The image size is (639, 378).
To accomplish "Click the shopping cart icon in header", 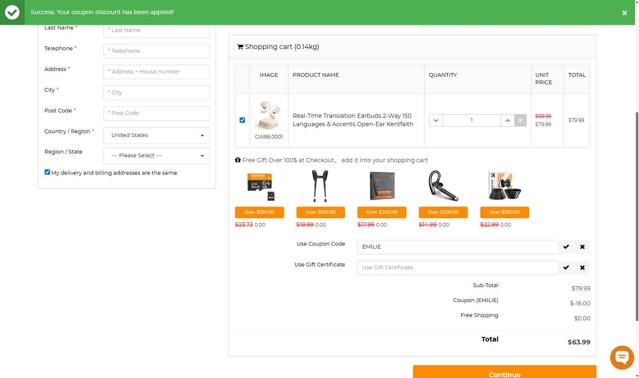I will pos(240,46).
